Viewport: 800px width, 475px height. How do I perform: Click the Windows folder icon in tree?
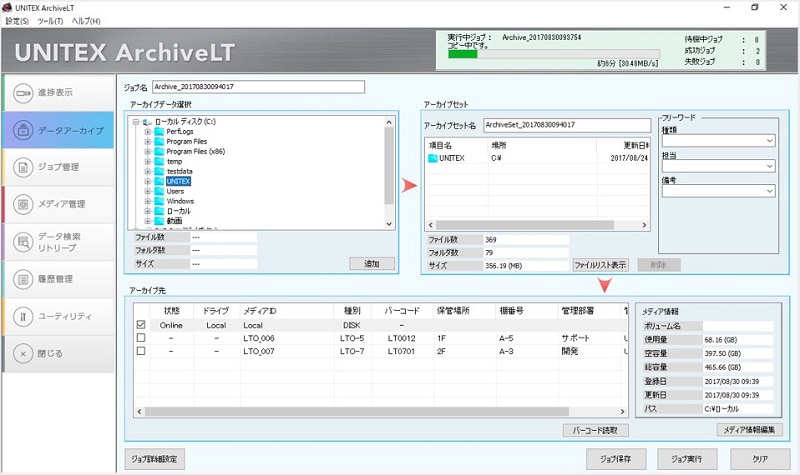coord(159,201)
